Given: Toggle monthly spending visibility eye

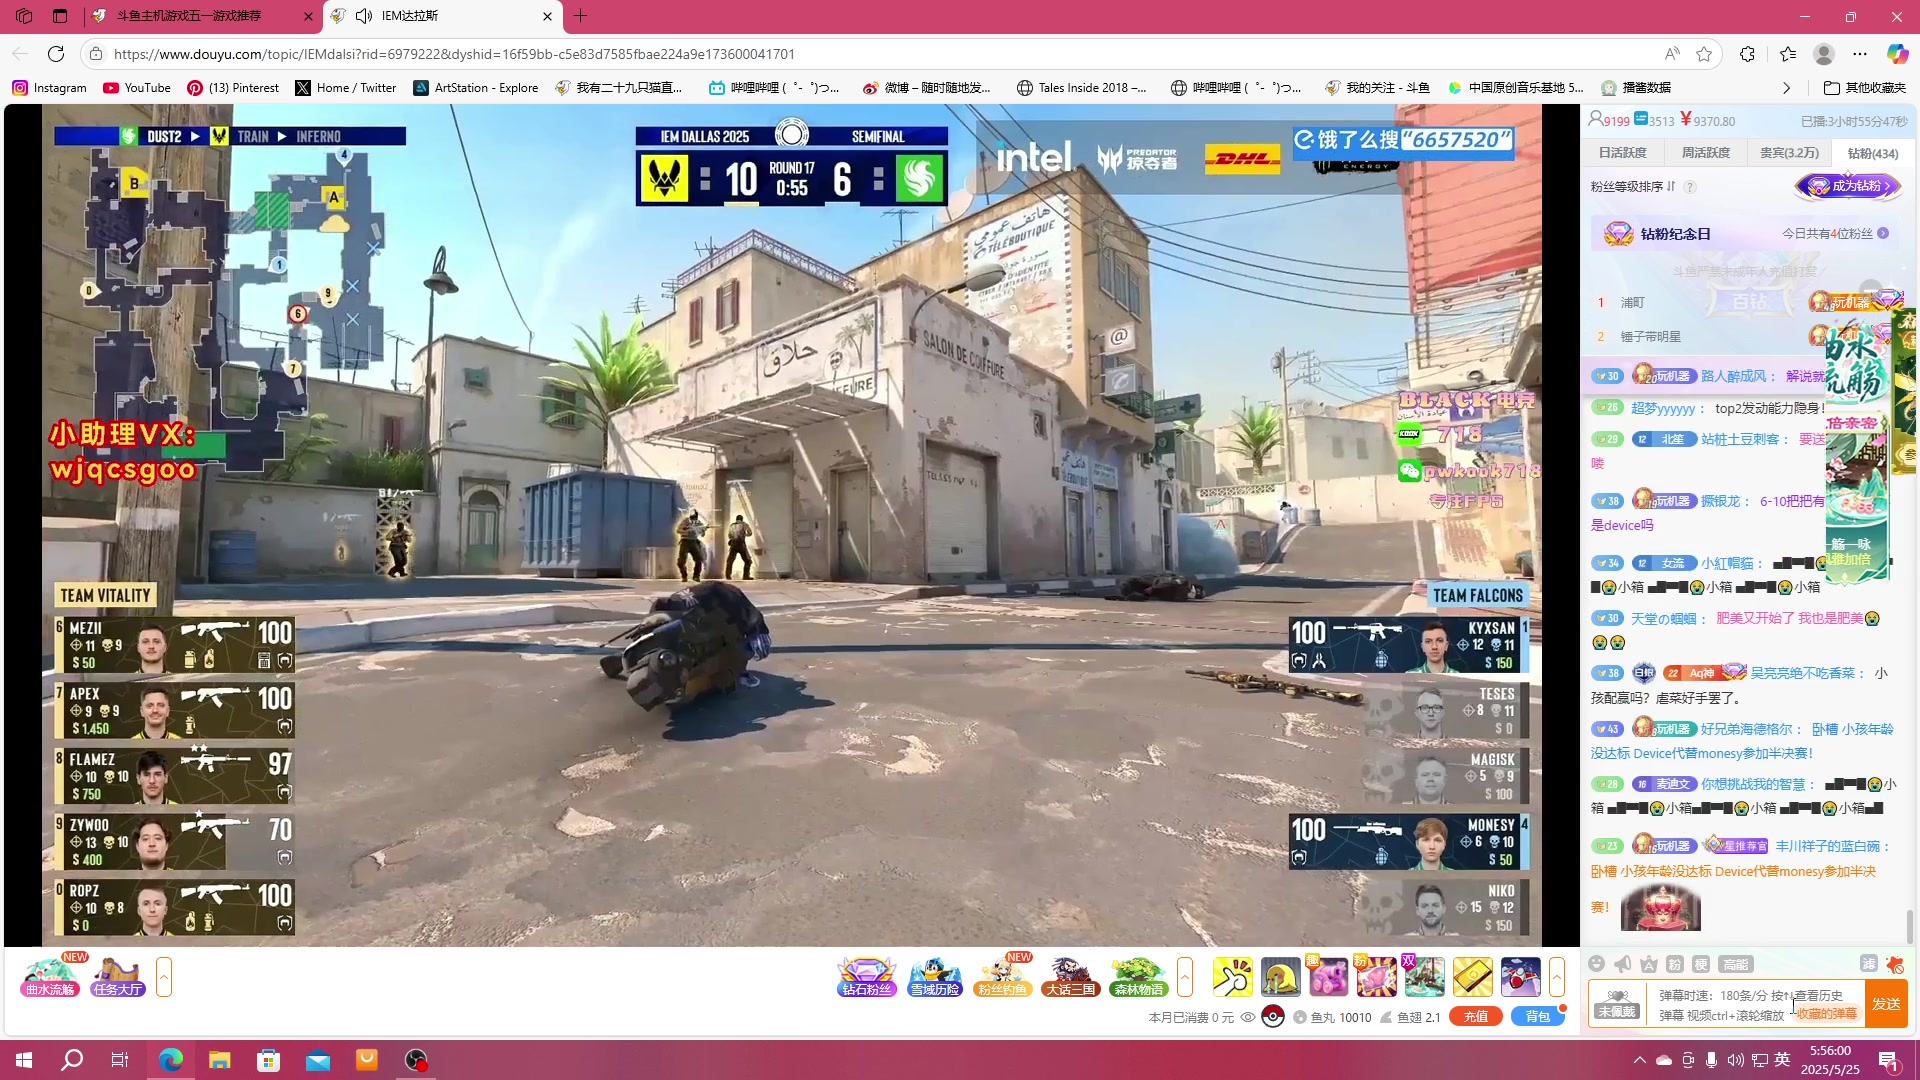Looking at the screenshot, I should coord(1248,1017).
